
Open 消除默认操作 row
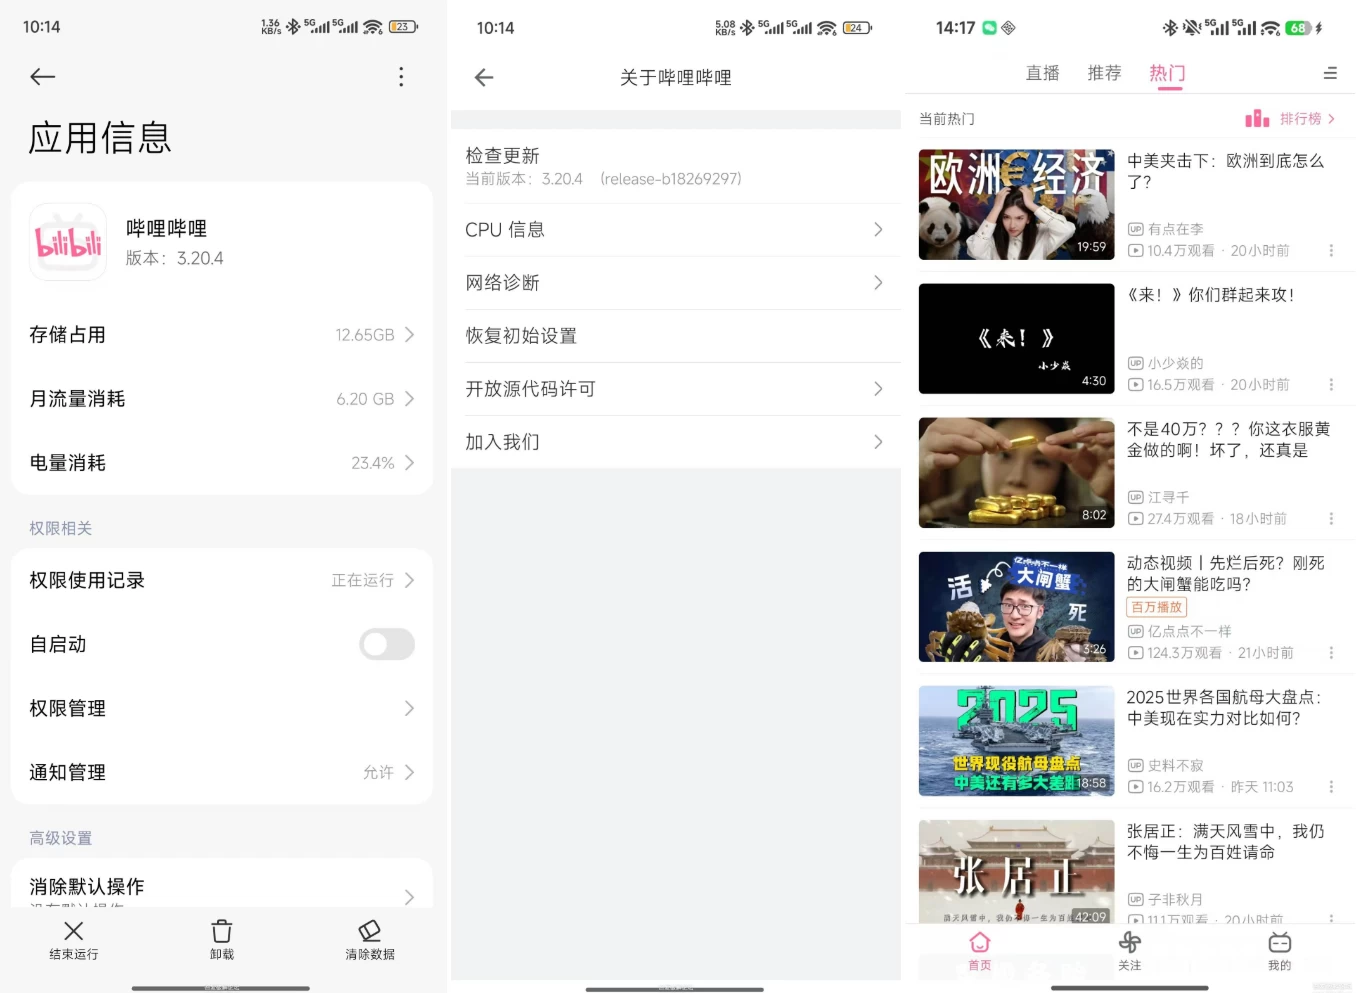pos(222,890)
